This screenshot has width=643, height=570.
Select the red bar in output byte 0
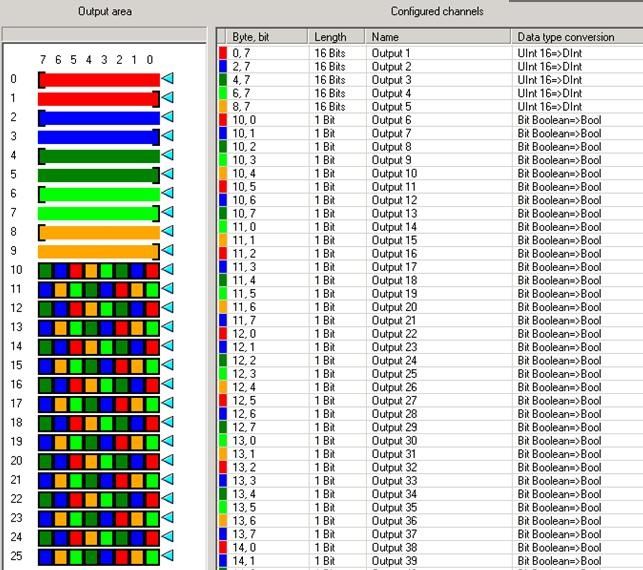click(x=99, y=80)
